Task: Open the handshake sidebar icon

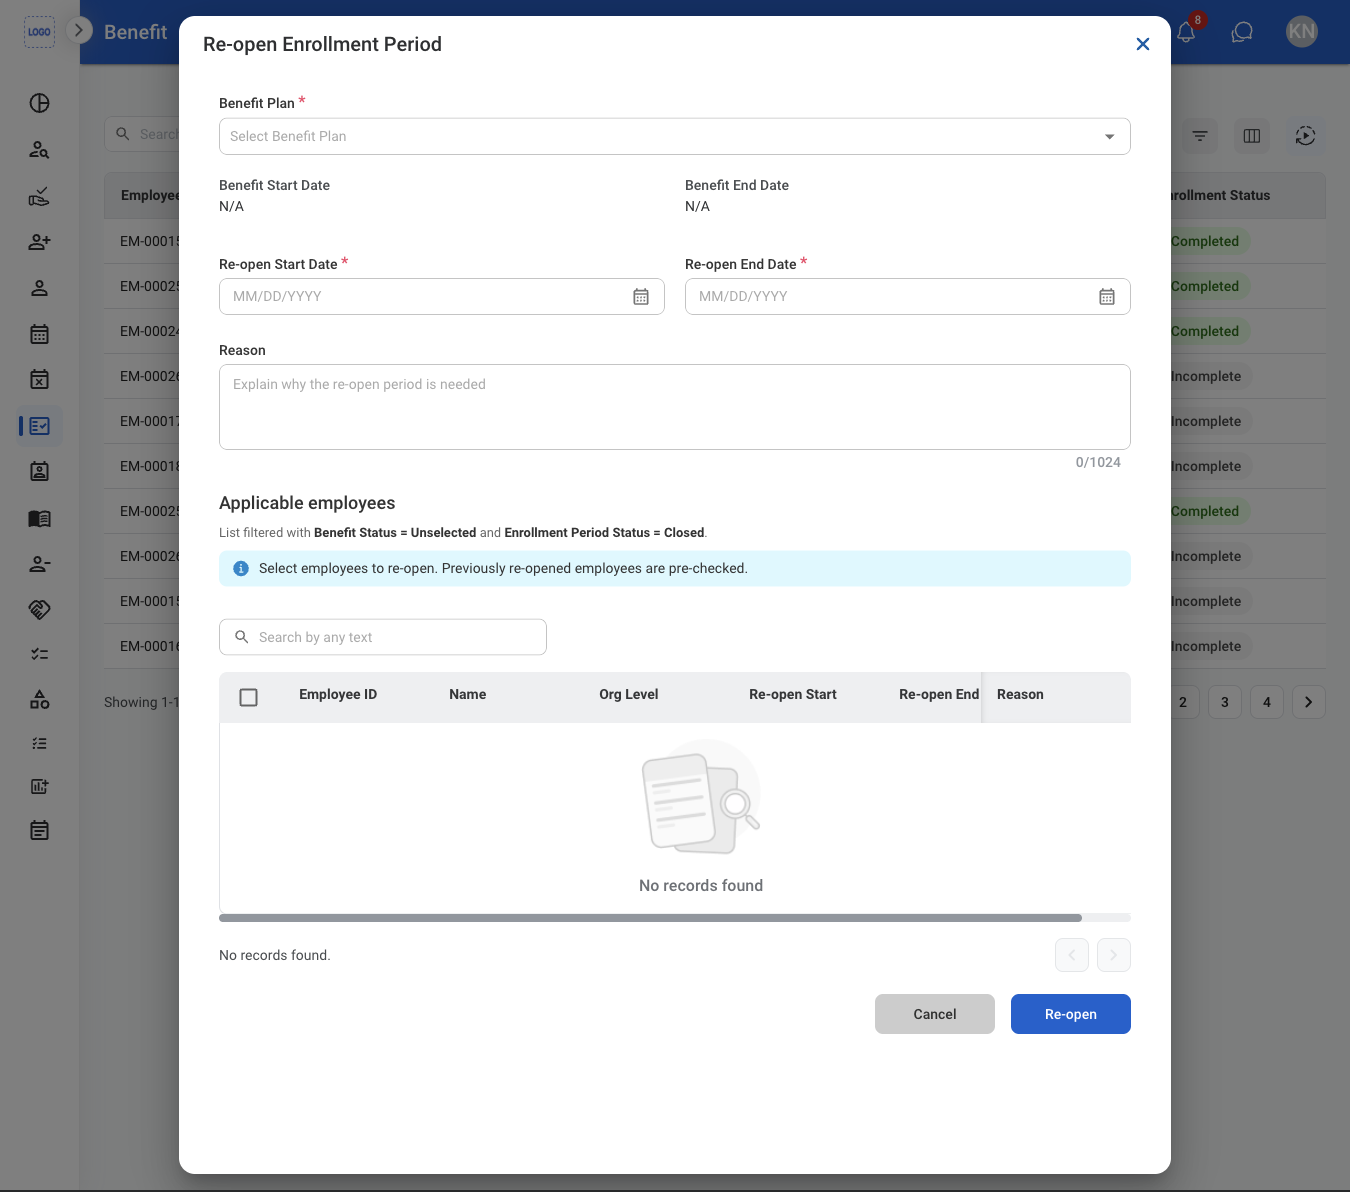Action: [x=40, y=609]
